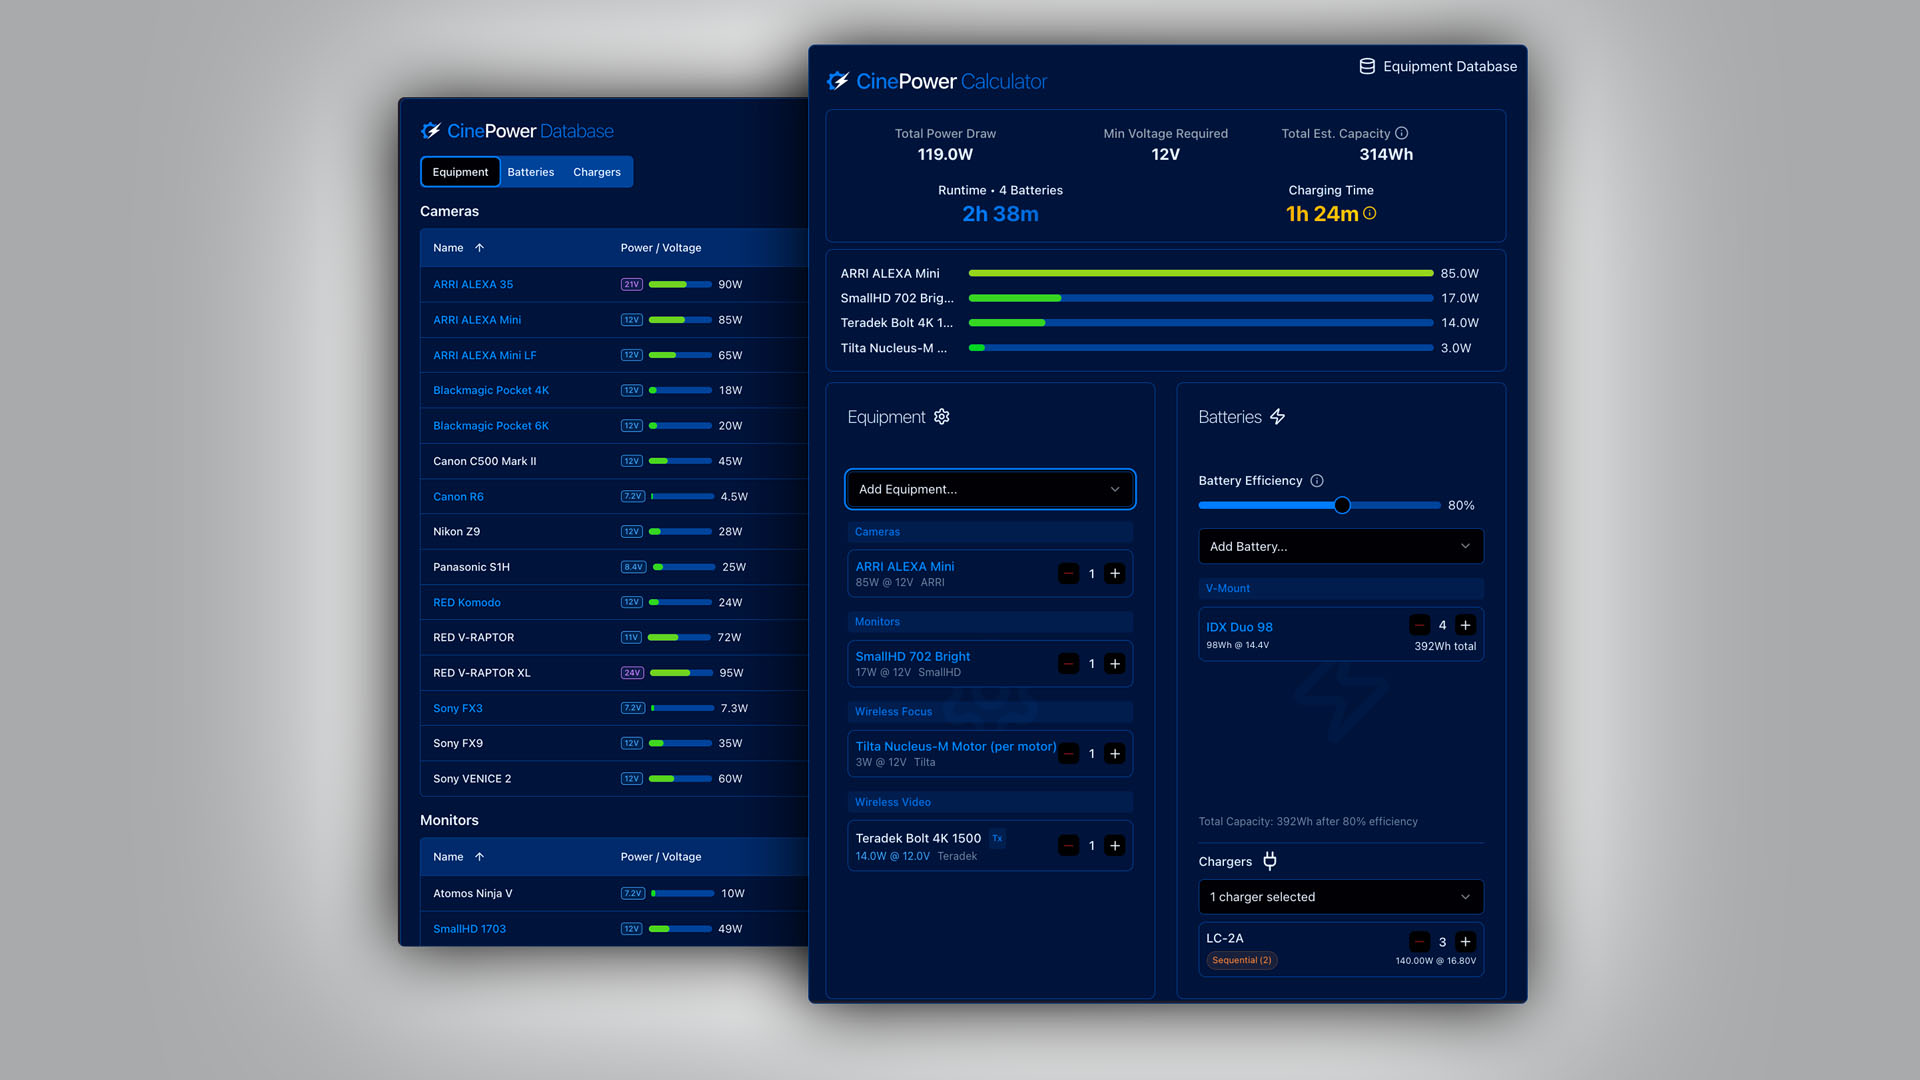Click the Canon C500 Mark II row
Screen dimensions: 1920x1080
click(614, 461)
